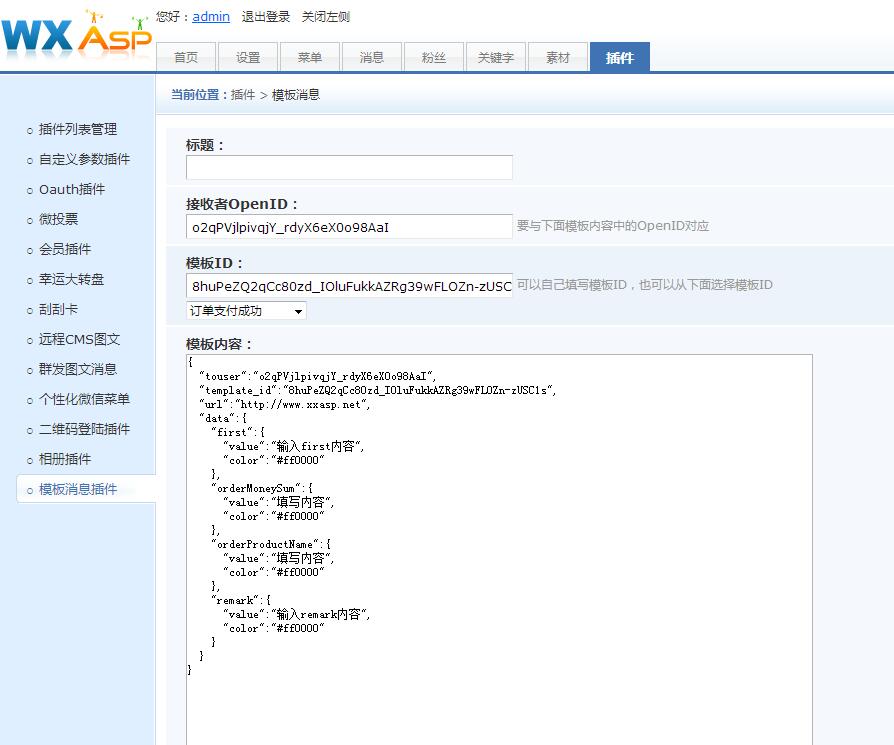The image size is (894, 745).
Task: Select the 插件 tab
Action: click(620, 57)
